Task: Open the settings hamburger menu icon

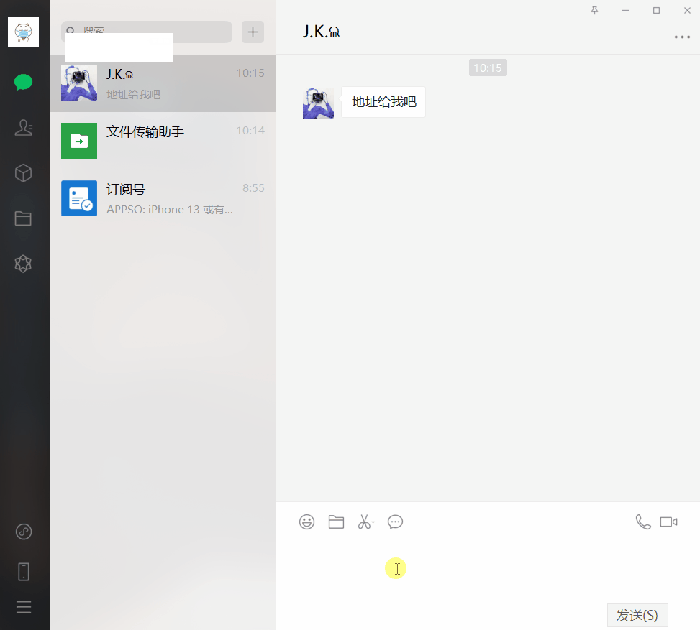Action: 24,607
